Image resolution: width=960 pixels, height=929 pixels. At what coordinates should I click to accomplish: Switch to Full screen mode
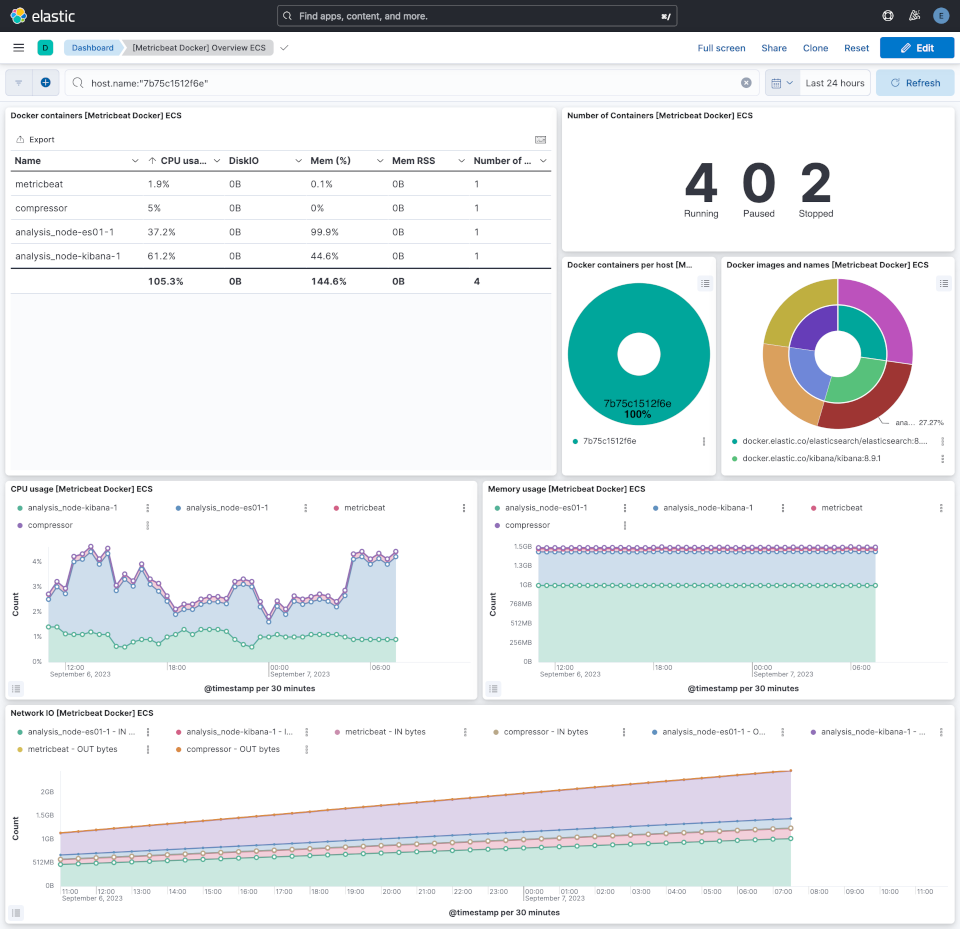tap(721, 48)
